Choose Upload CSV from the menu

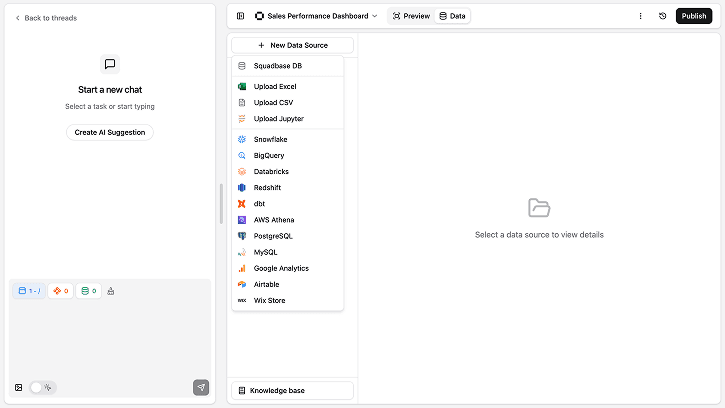click(x=273, y=102)
